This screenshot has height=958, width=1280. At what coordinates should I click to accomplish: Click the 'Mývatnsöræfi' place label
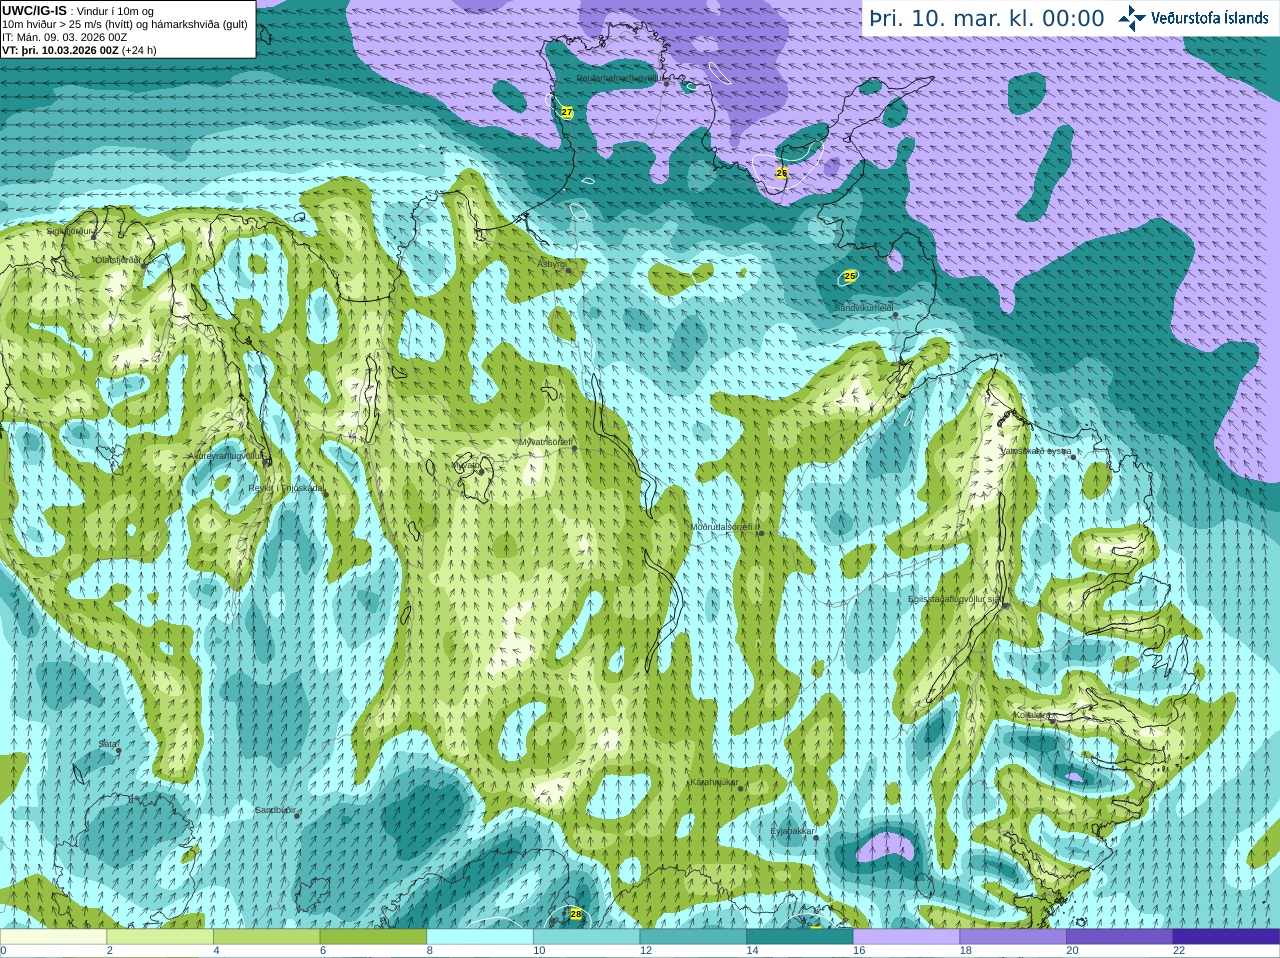[x=545, y=442]
